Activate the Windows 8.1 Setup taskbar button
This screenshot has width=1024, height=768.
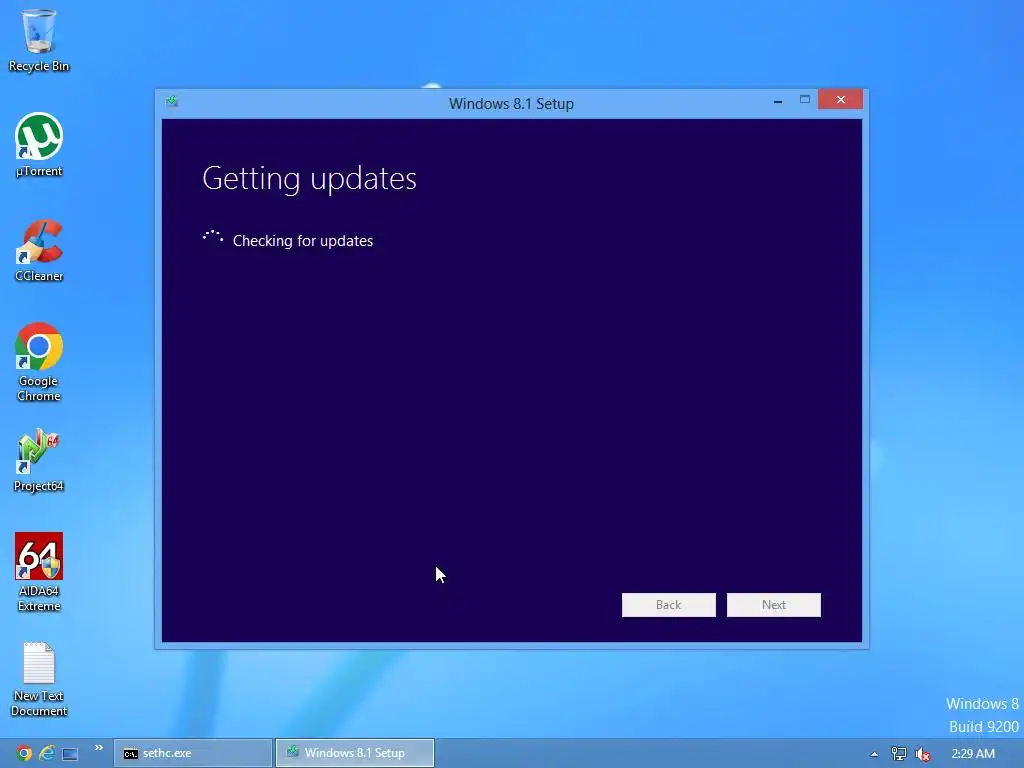coord(355,753)
